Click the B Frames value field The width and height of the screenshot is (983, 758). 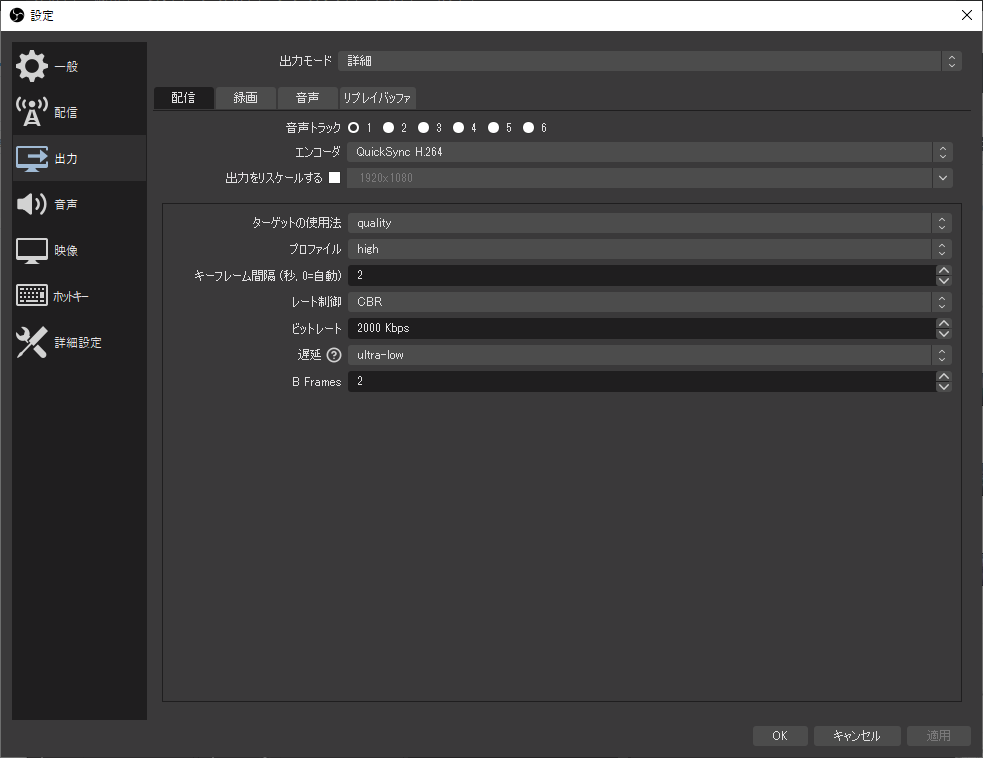(x=642, y=381)
